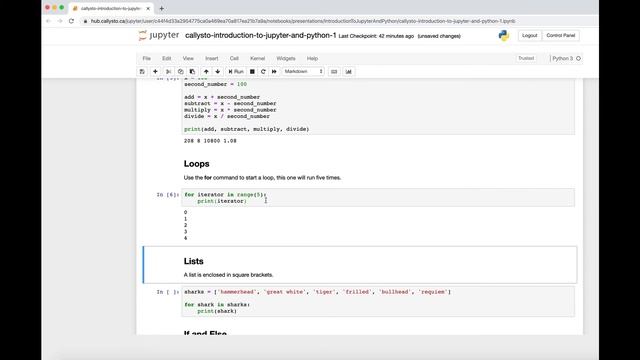This screenshot has height=360, width=640.
Task: Click the (unsaved changes) status text
Action: 439,36
